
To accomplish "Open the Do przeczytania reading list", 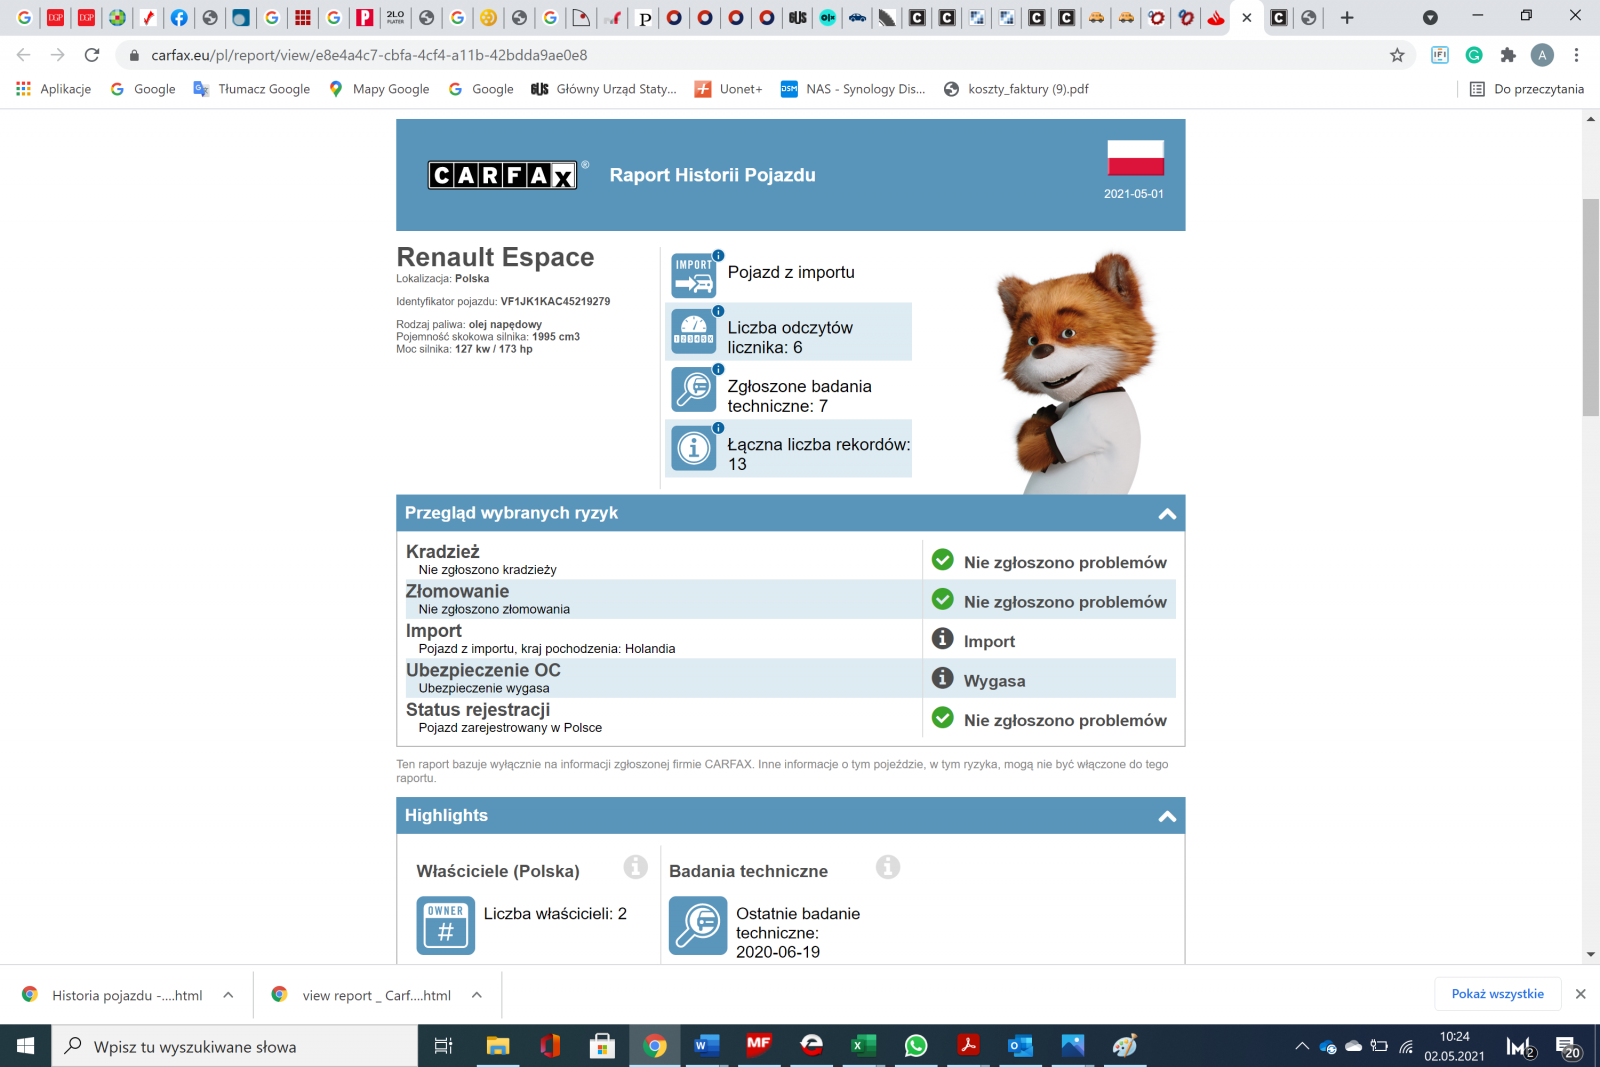I will (1526, 89).
